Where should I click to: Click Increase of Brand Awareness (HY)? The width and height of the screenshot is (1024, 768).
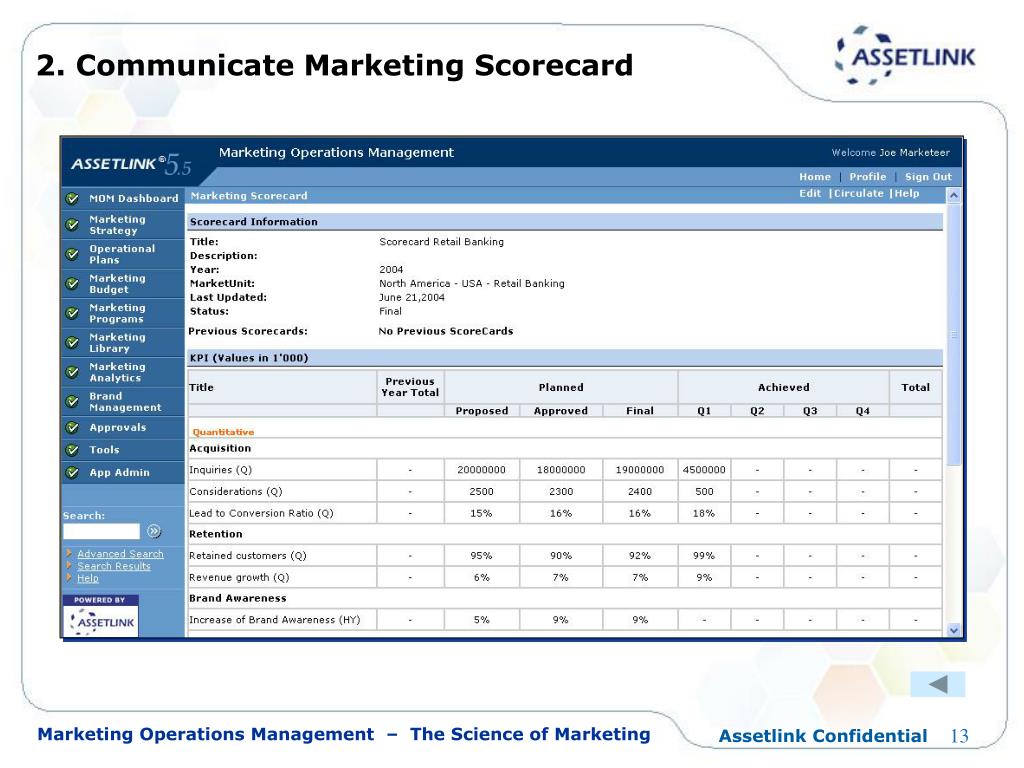coord(274,620)
